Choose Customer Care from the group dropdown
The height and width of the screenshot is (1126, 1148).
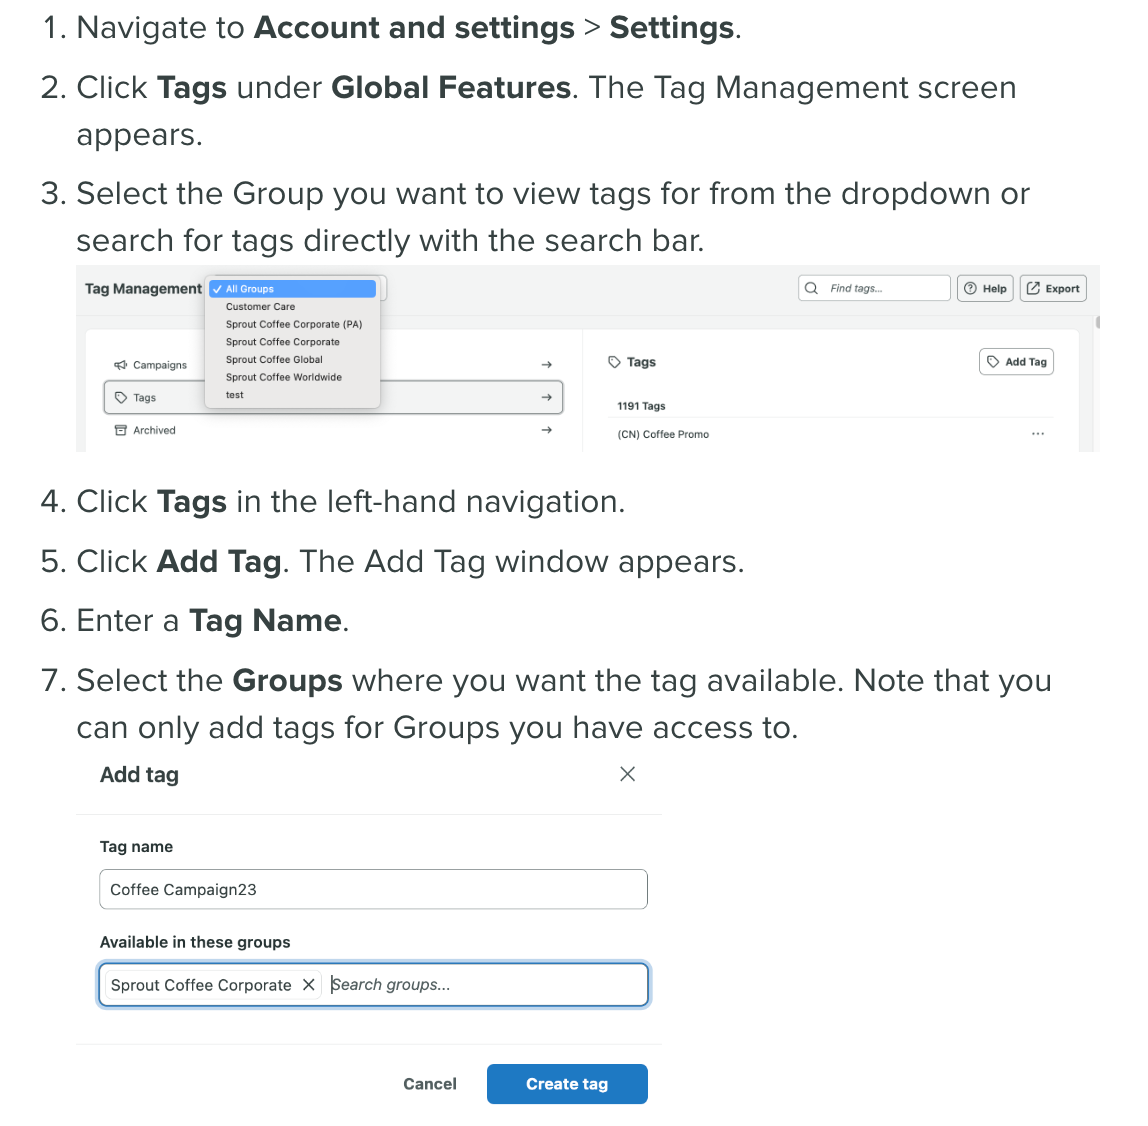[260, 307]
